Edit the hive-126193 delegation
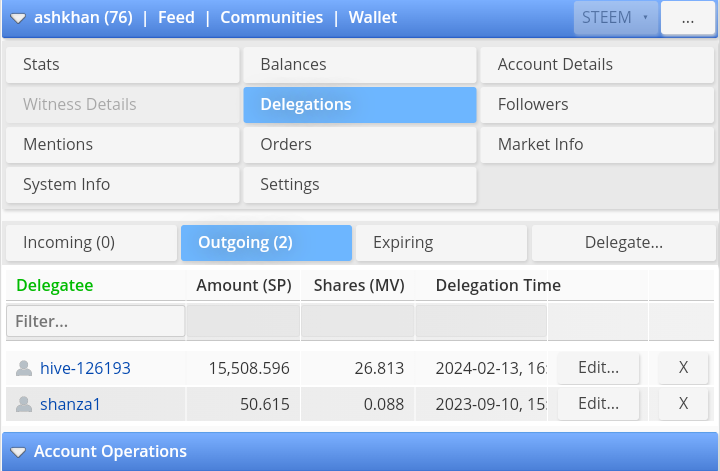This screenshot has width=720, height=471. (x=598, y=368)
